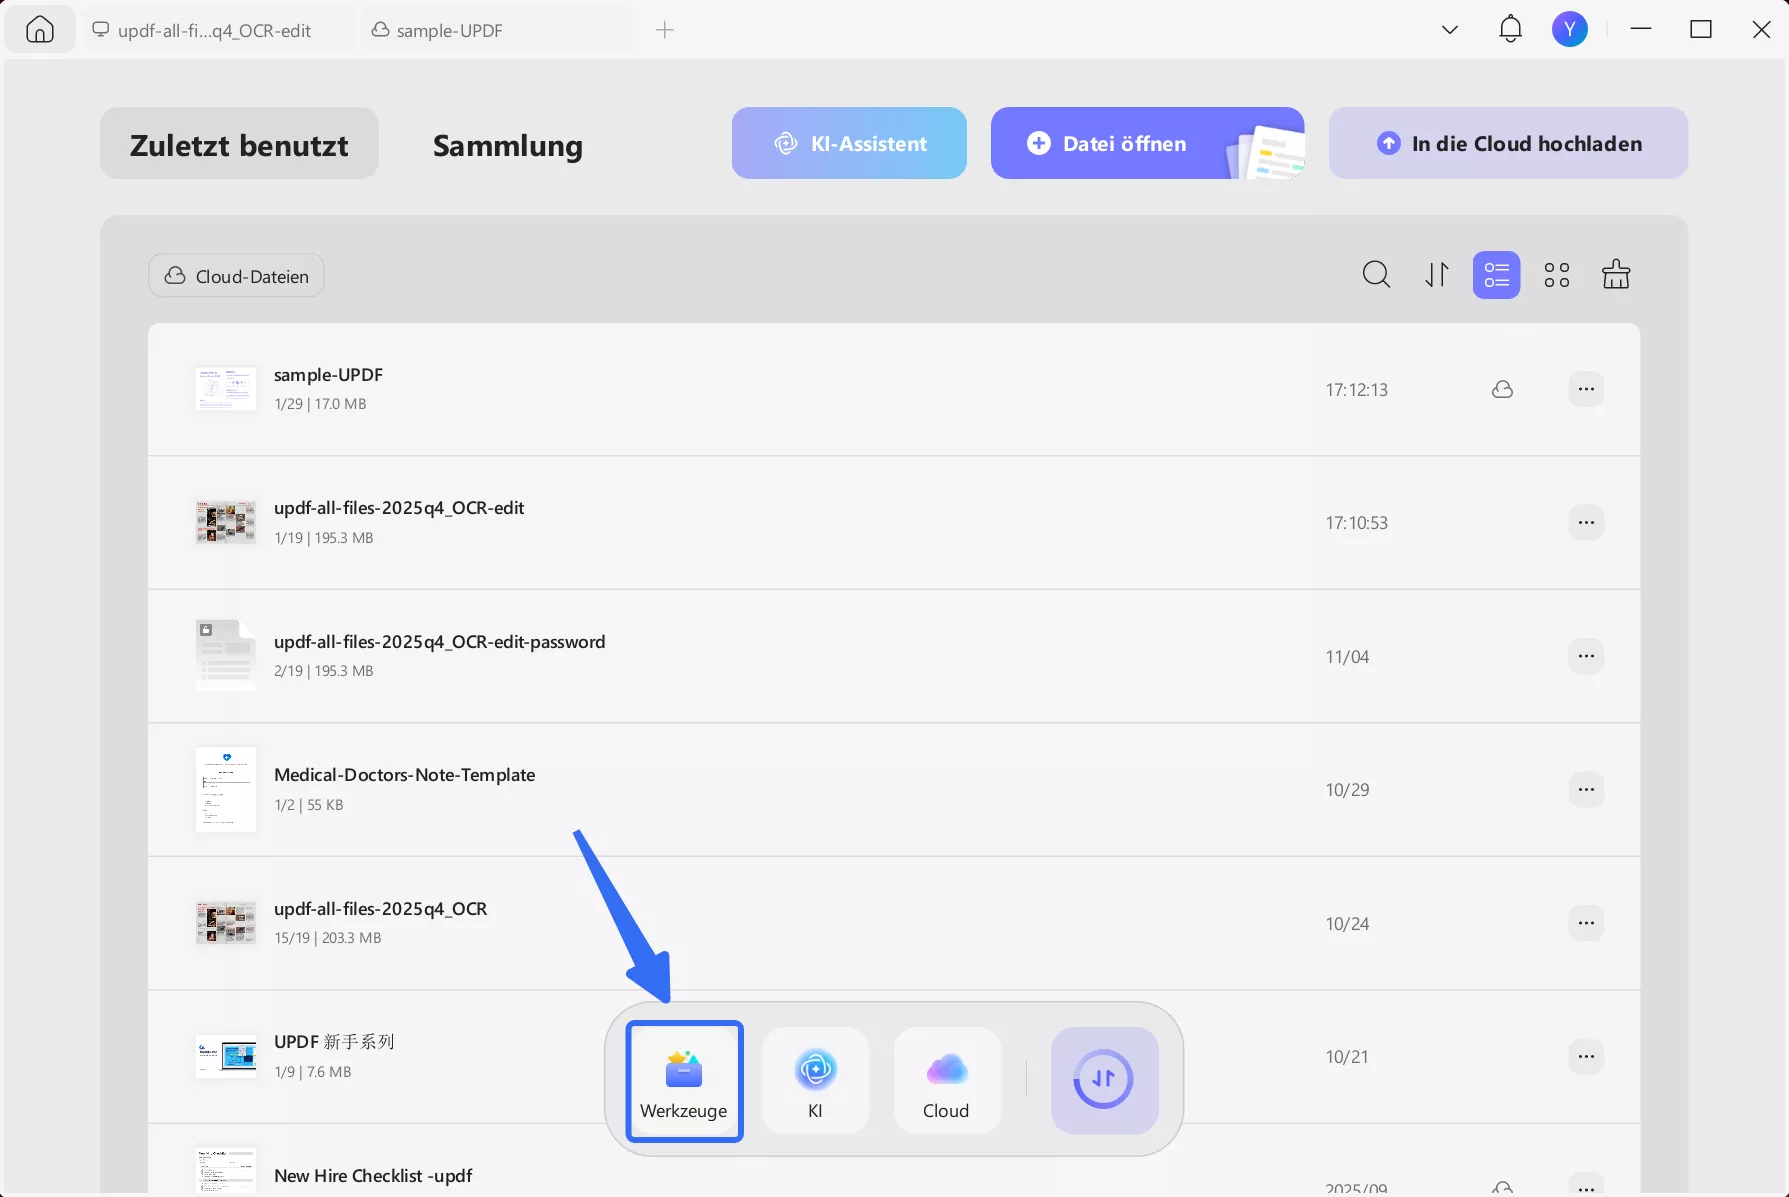This screenshot has width=1789, height=1197.
Task: Select file name sample-UPDF
Action: [328, 375]
